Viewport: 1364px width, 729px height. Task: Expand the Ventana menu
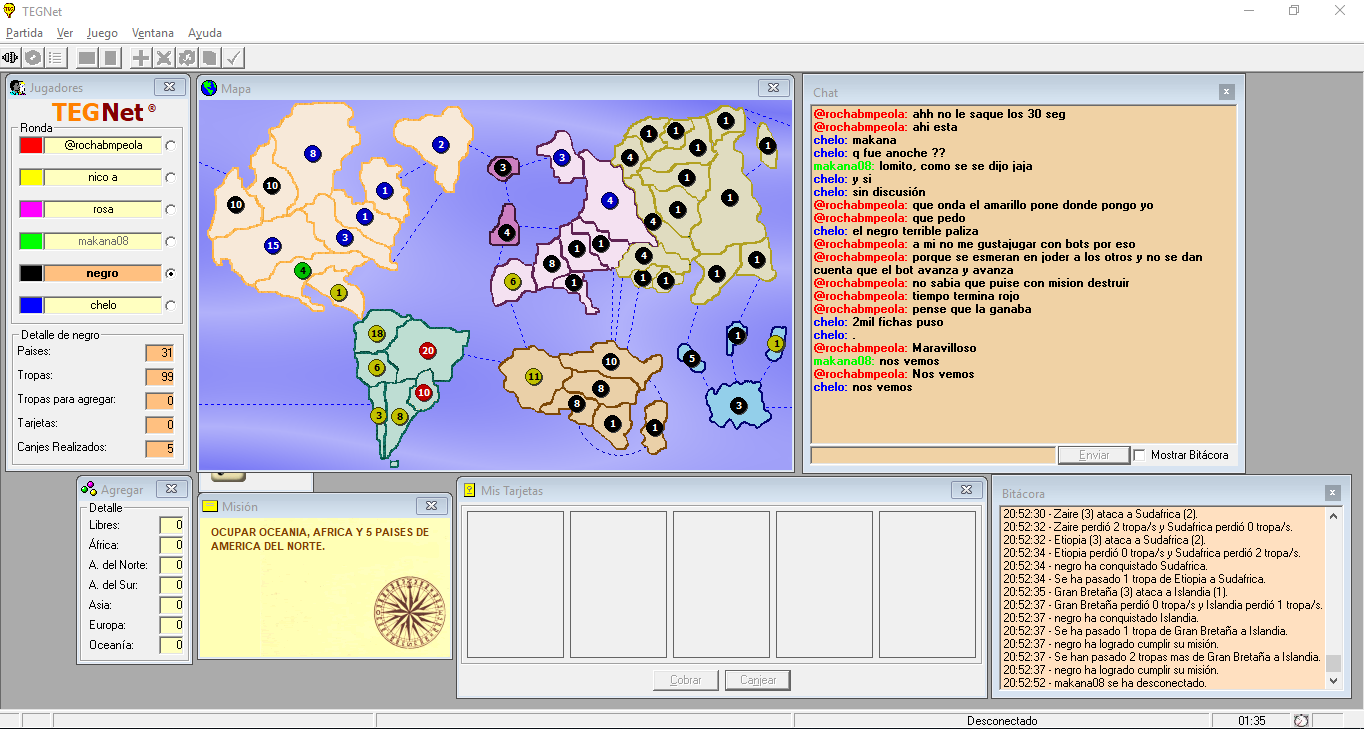pyautogui.click(x=152, y=33)
